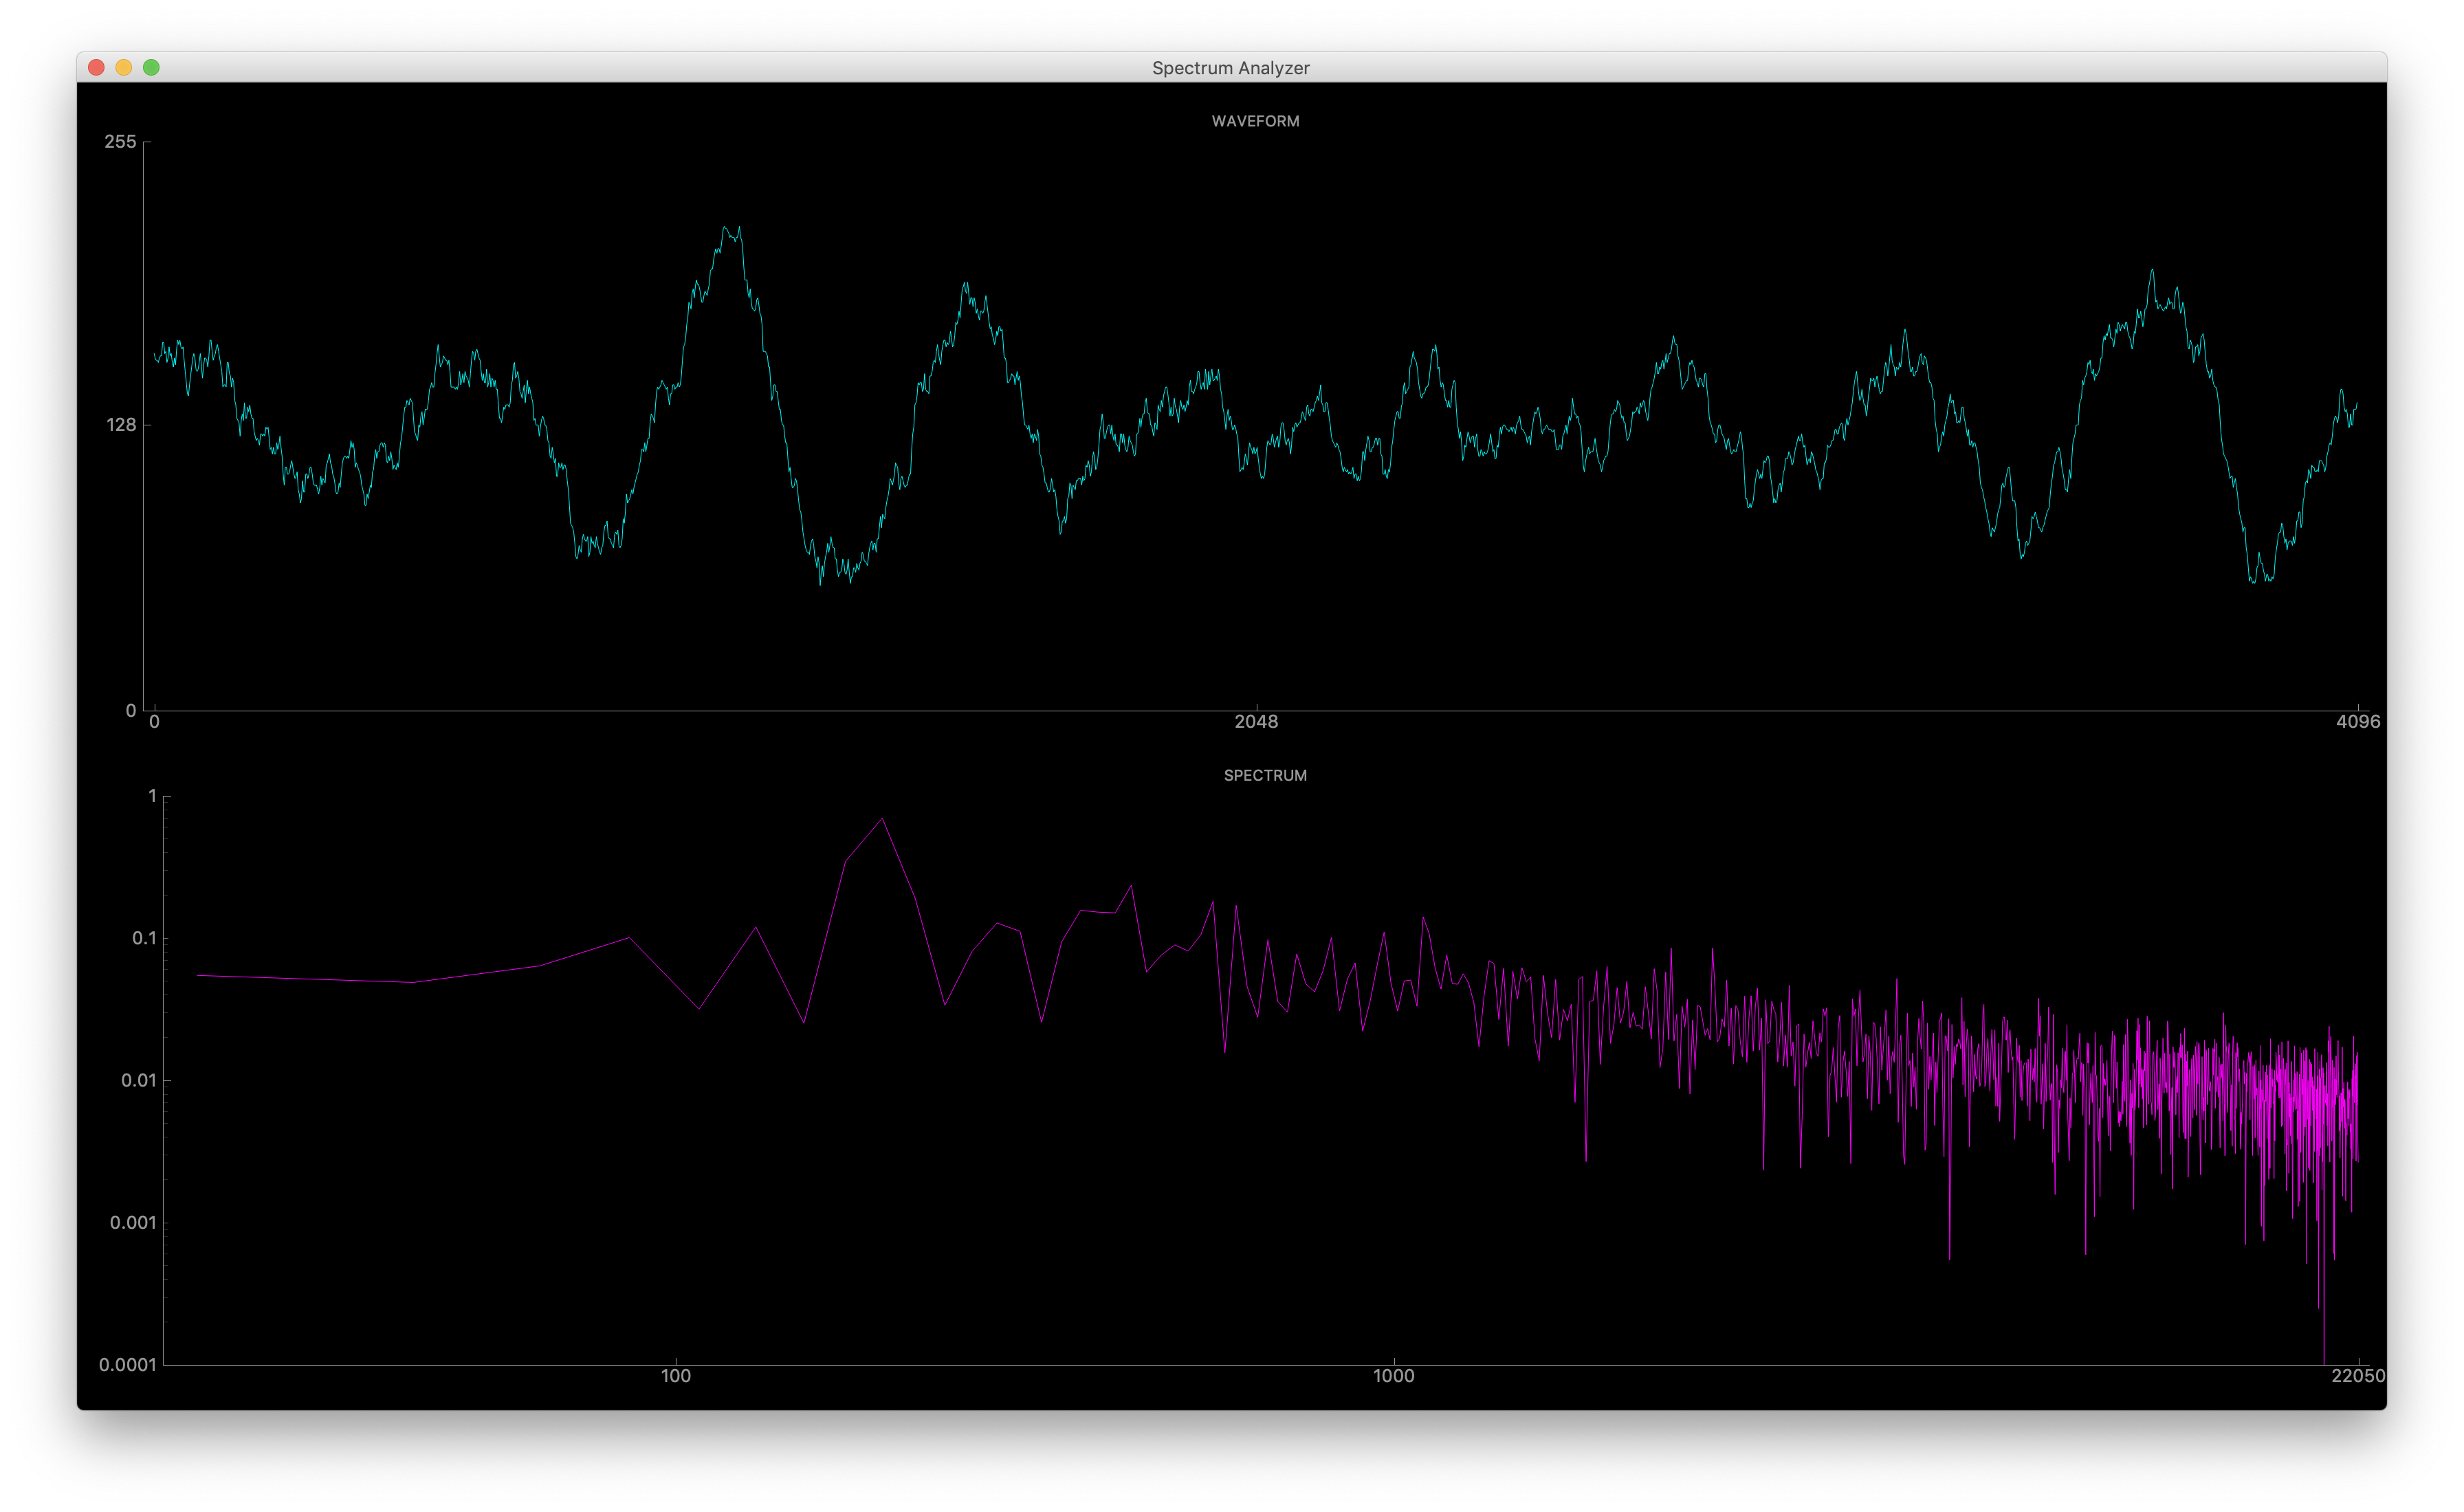
Task: Click the 1 spectrum y-axis label
Action: (152, 796)
